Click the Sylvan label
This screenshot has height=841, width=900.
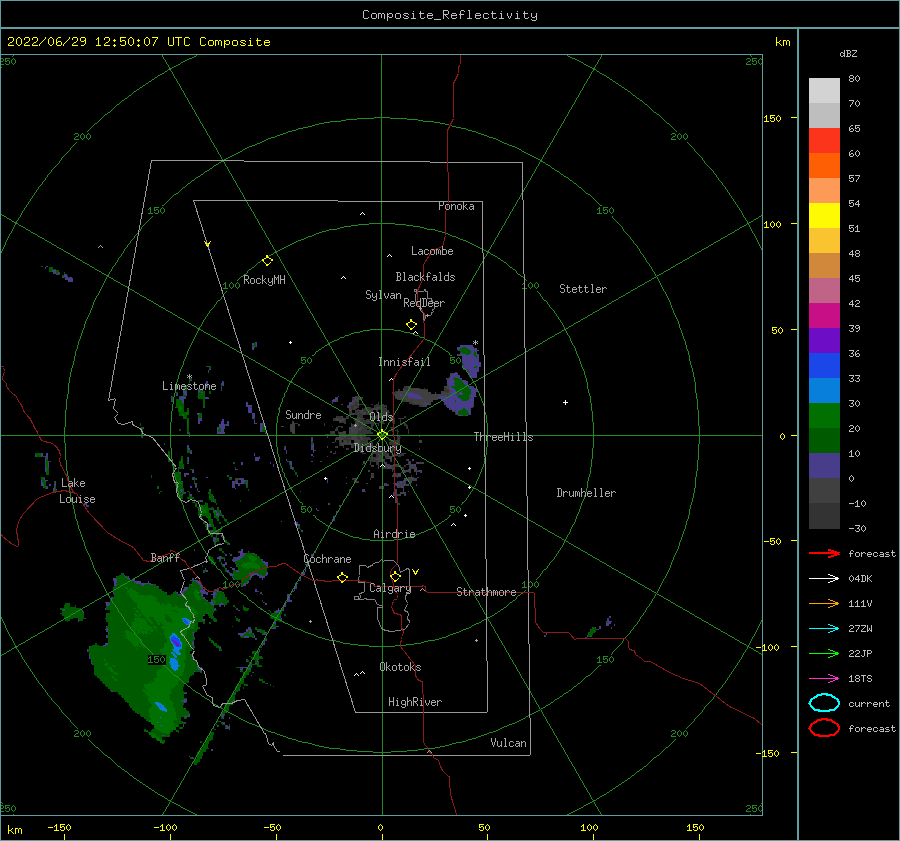click(383, 295)
